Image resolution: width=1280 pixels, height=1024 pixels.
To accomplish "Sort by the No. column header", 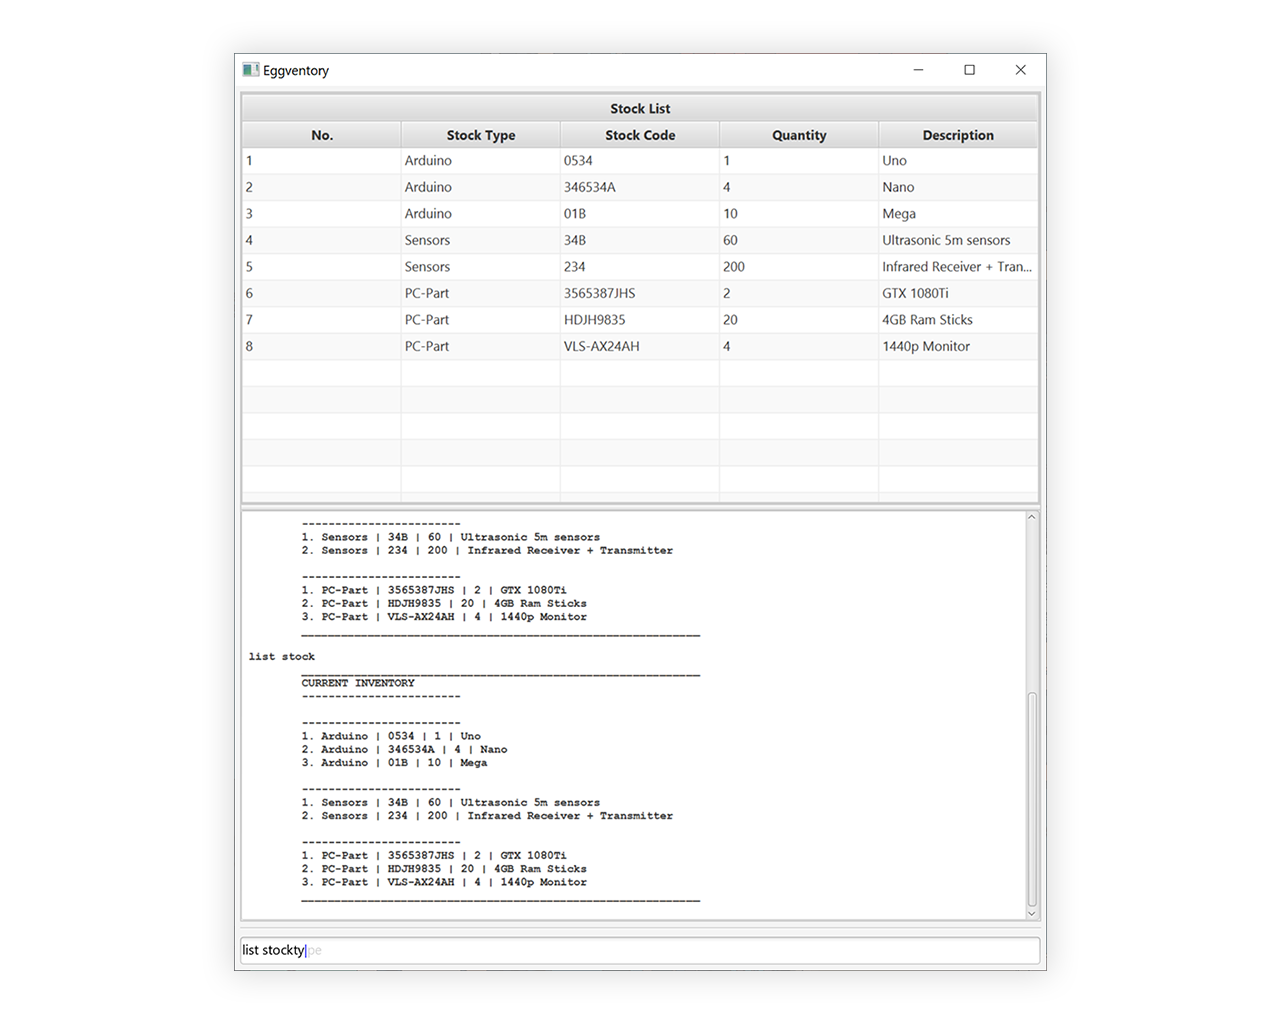I will pos(322,135).
